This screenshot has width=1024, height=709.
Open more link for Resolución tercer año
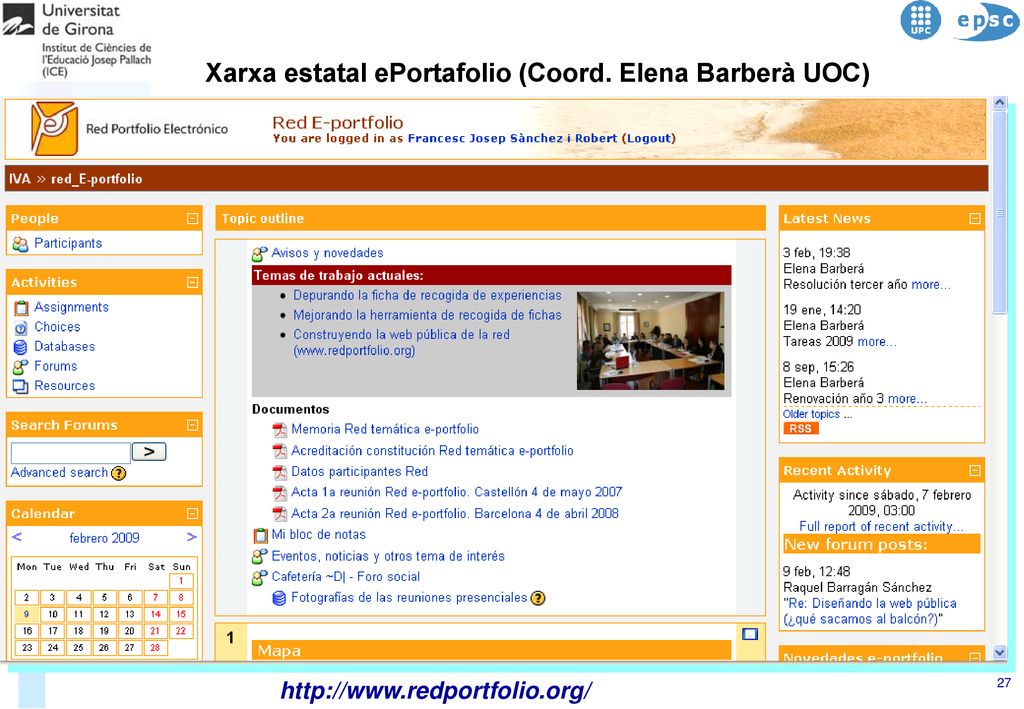click(931, 285)
